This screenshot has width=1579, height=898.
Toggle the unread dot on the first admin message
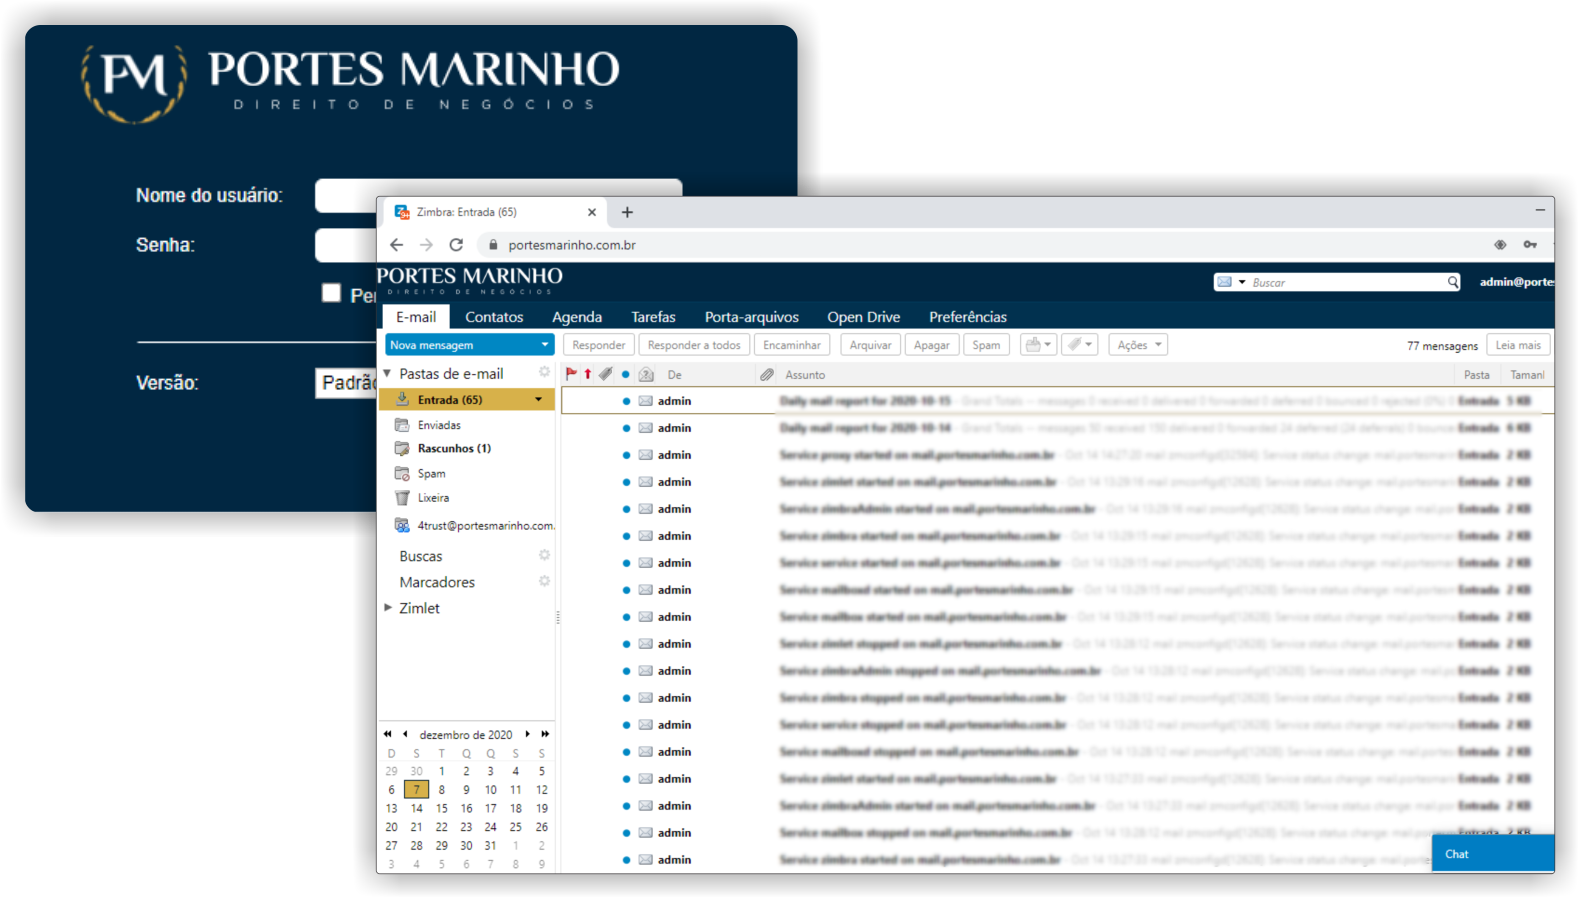click(626, 401)
